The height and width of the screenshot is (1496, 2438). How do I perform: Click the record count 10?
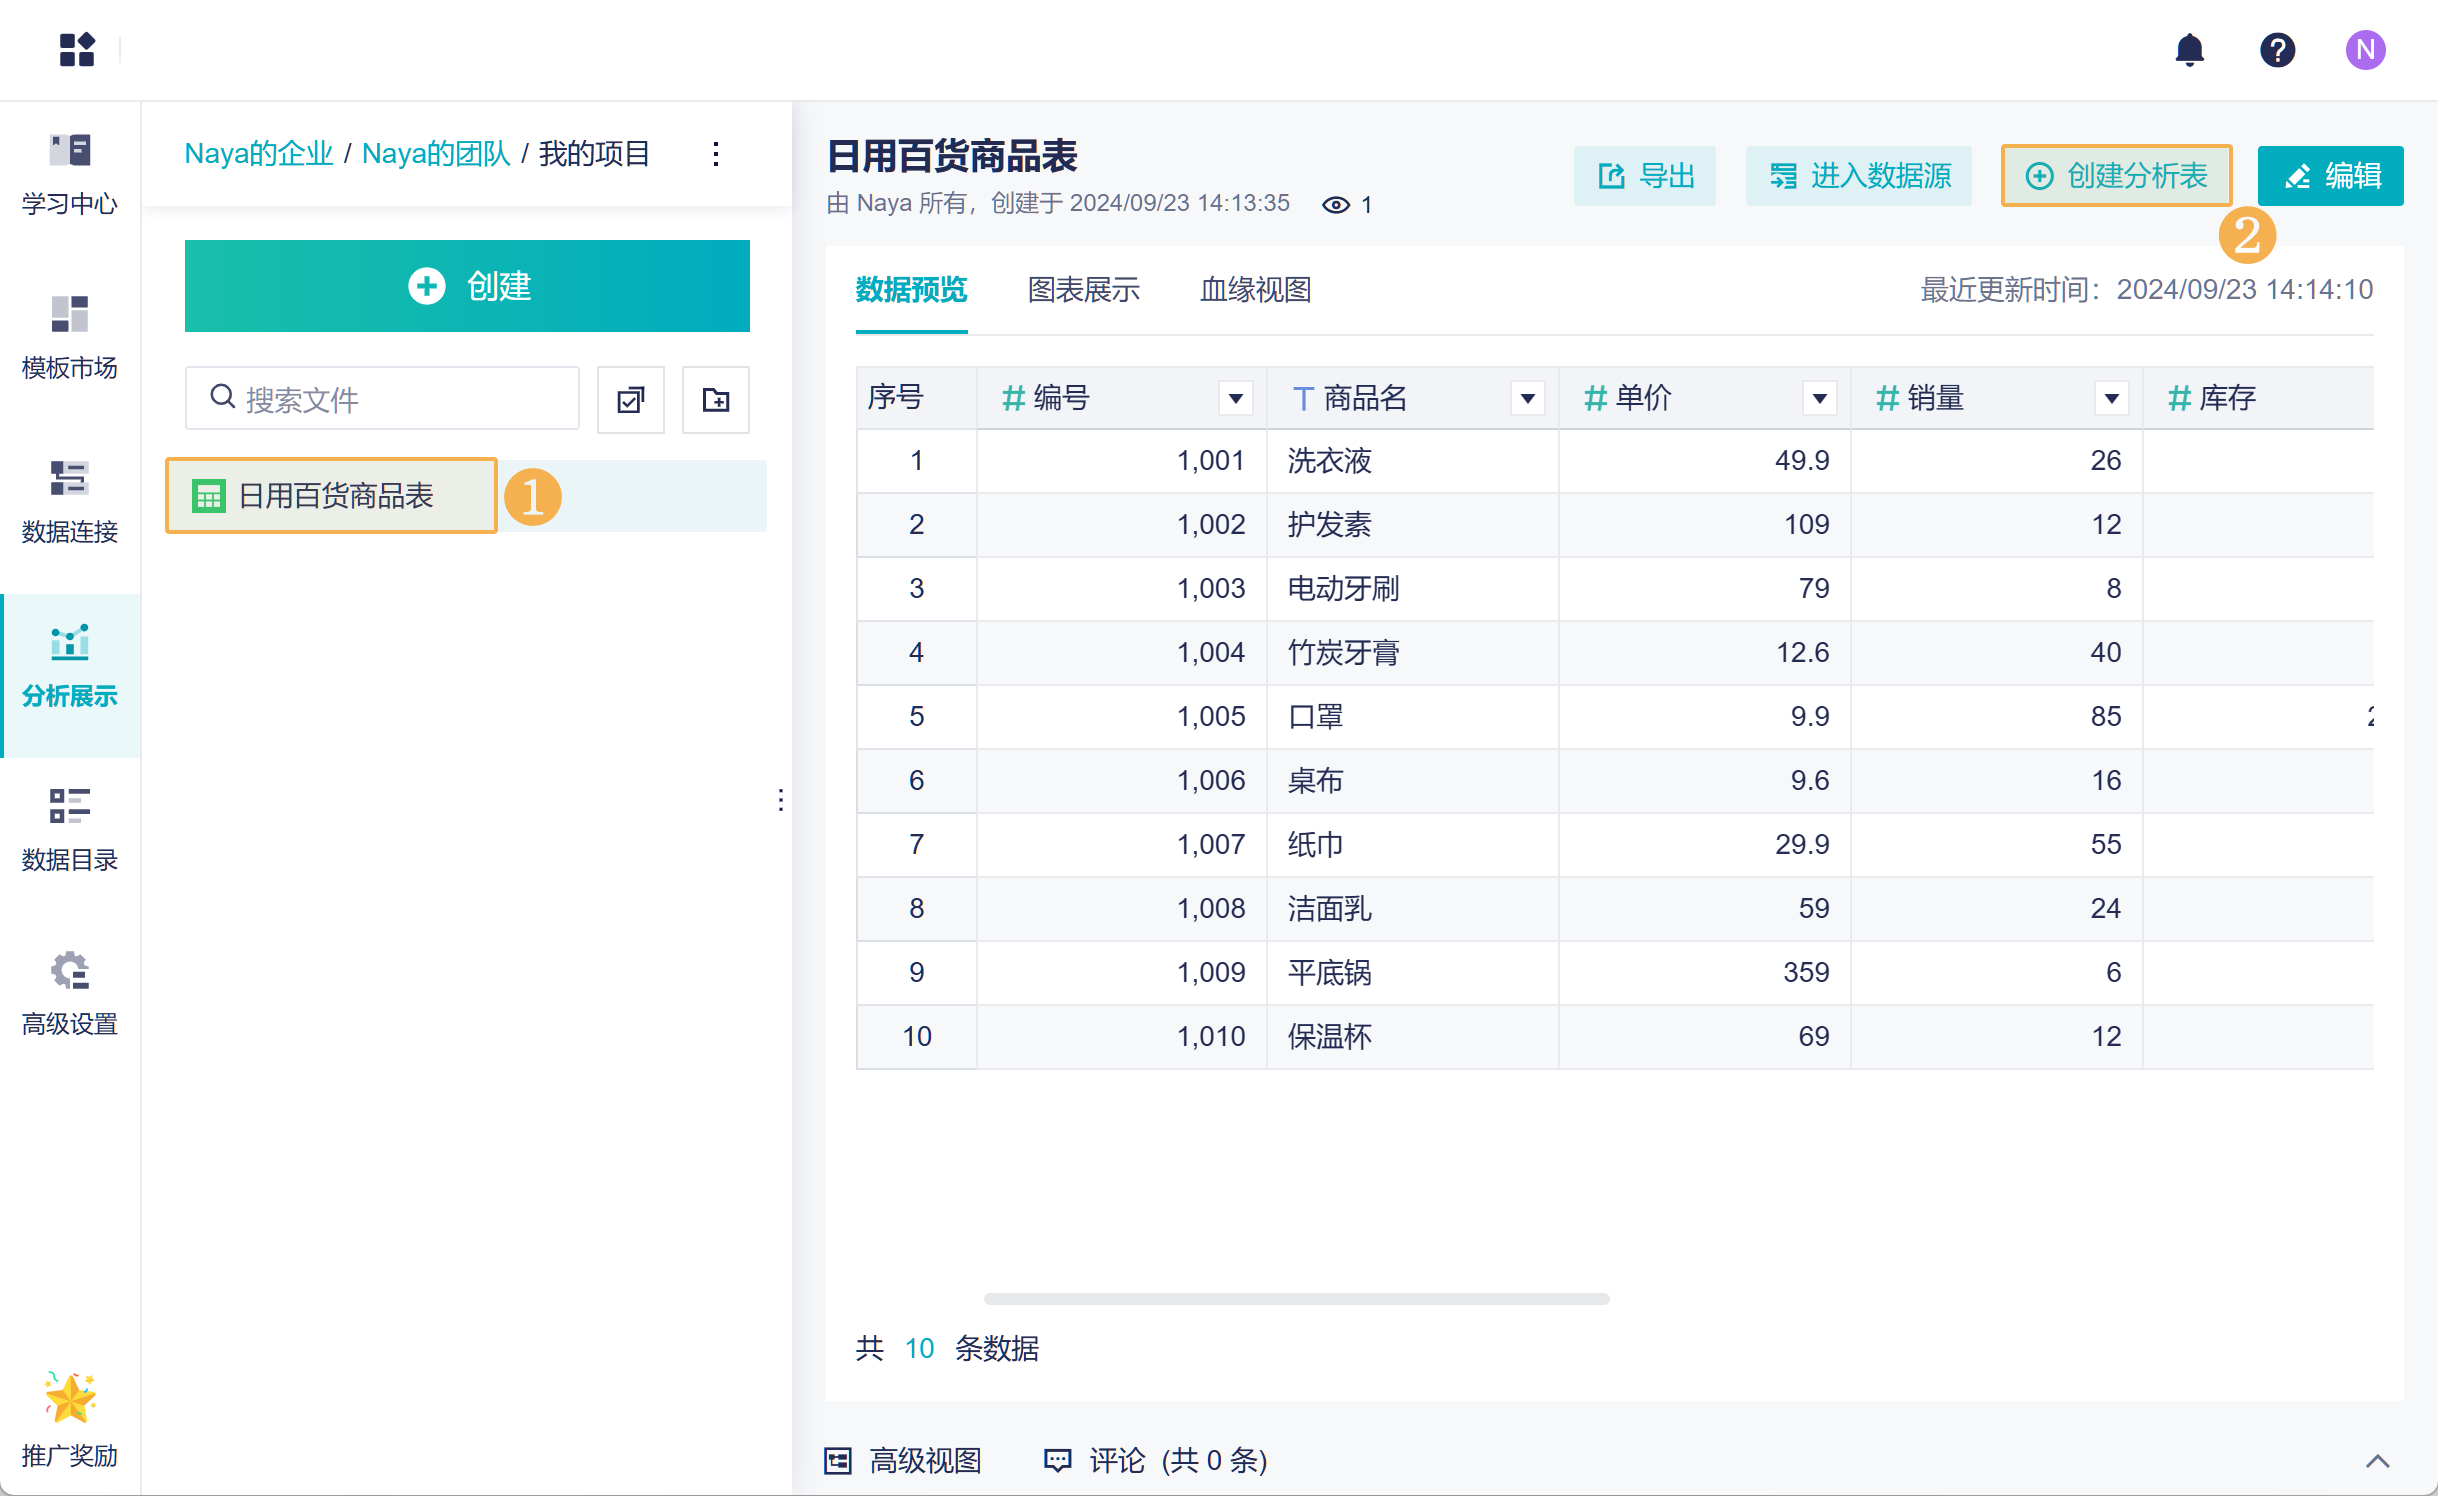919,1349
